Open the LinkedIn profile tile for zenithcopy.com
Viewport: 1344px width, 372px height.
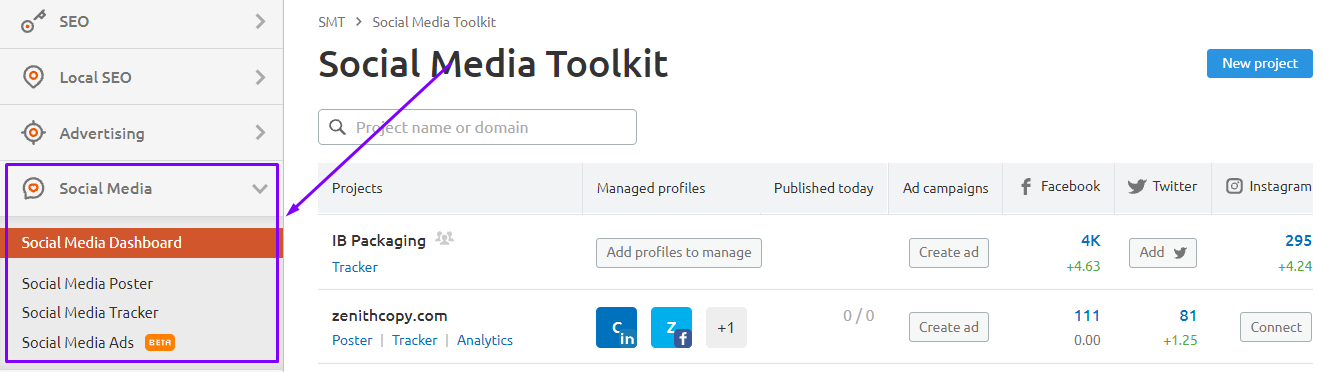pyautogui.click(x=616, y=327)
